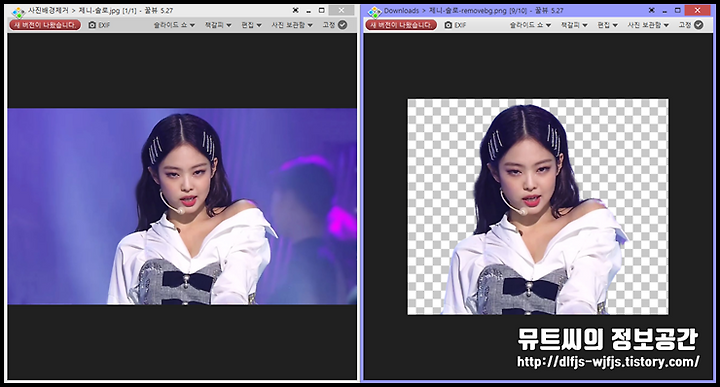The image size is (720, 387).
Task: Click the red new version notice in right window
Action: (x=401, y=25)
